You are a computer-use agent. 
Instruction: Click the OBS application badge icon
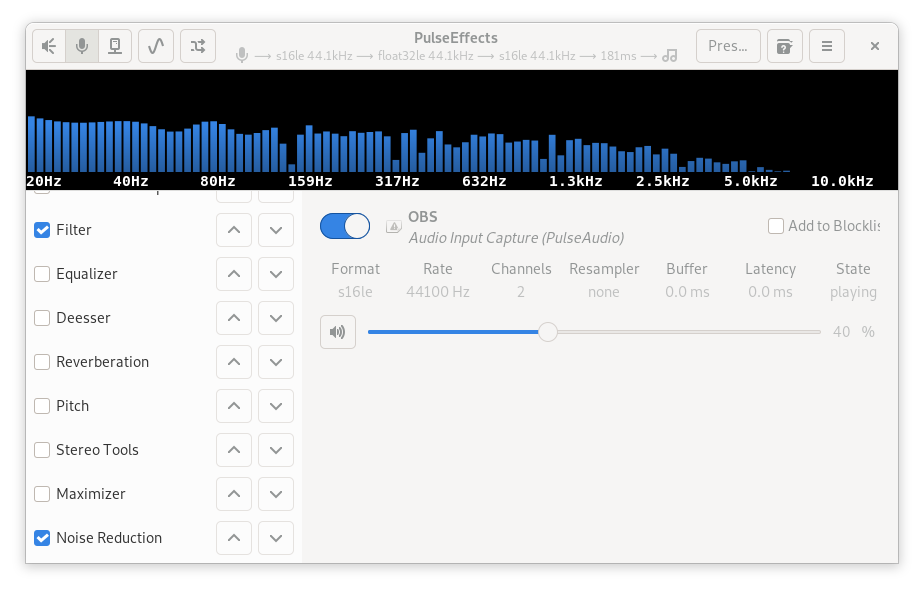coord(394,226)
